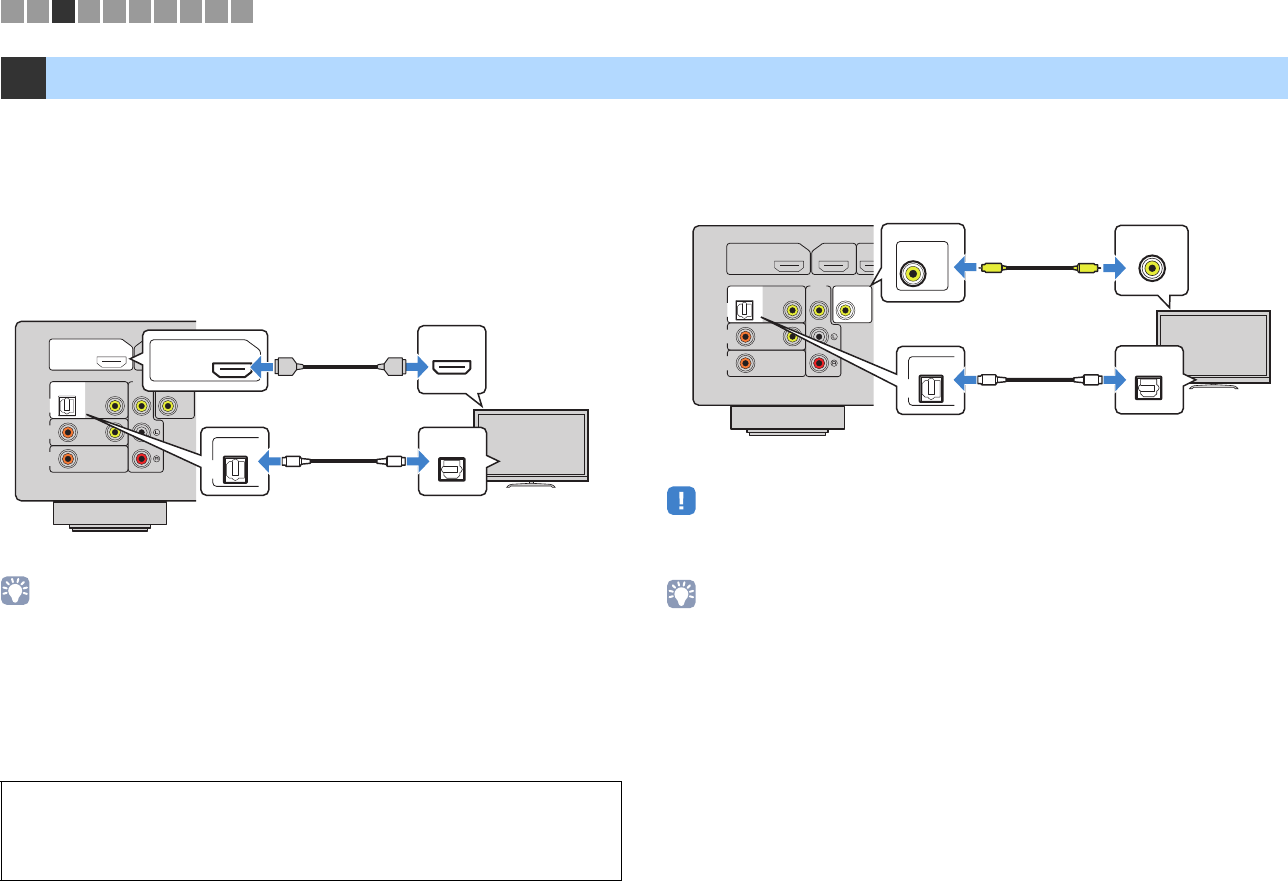The height and width of the screenshot is (881, 1288).
Task: Click the TV illustration in the HDMI diagram
Action: [x=531, y=447]
